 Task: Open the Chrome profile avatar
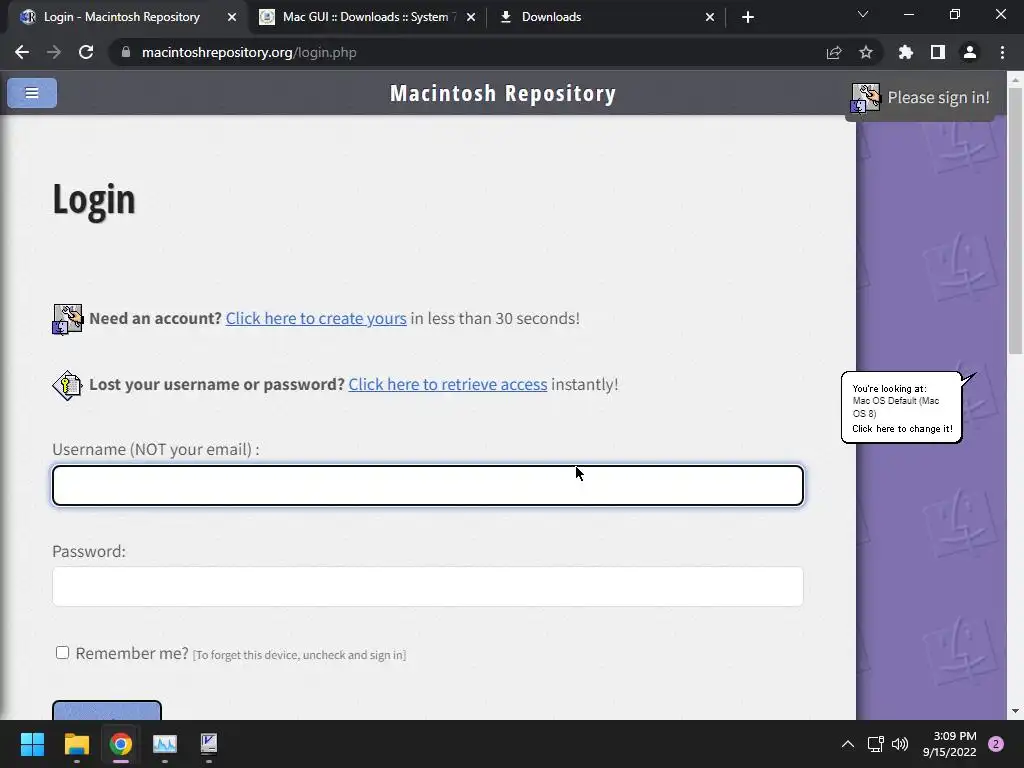pyautogui.click(x=970, y=52)
